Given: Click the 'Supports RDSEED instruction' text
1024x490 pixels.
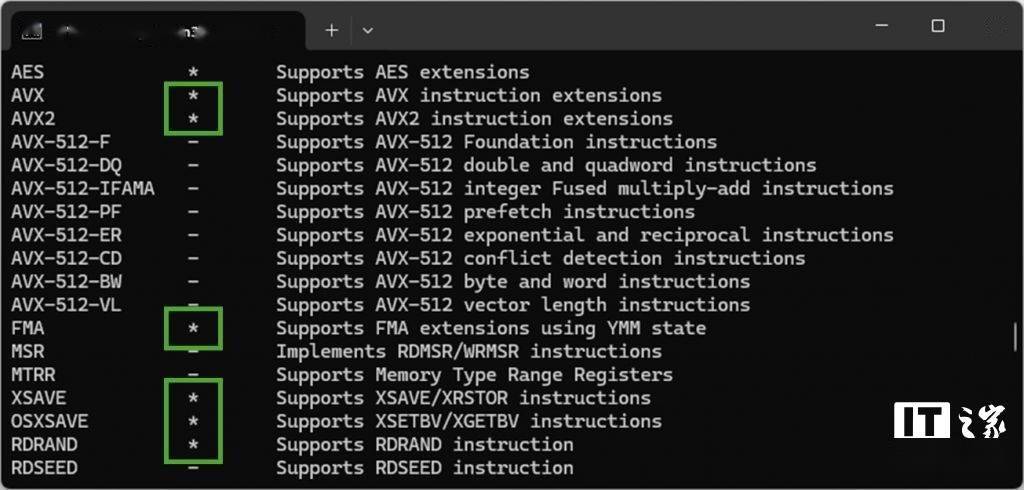Looking at the screenshot, I should (424, 468).
